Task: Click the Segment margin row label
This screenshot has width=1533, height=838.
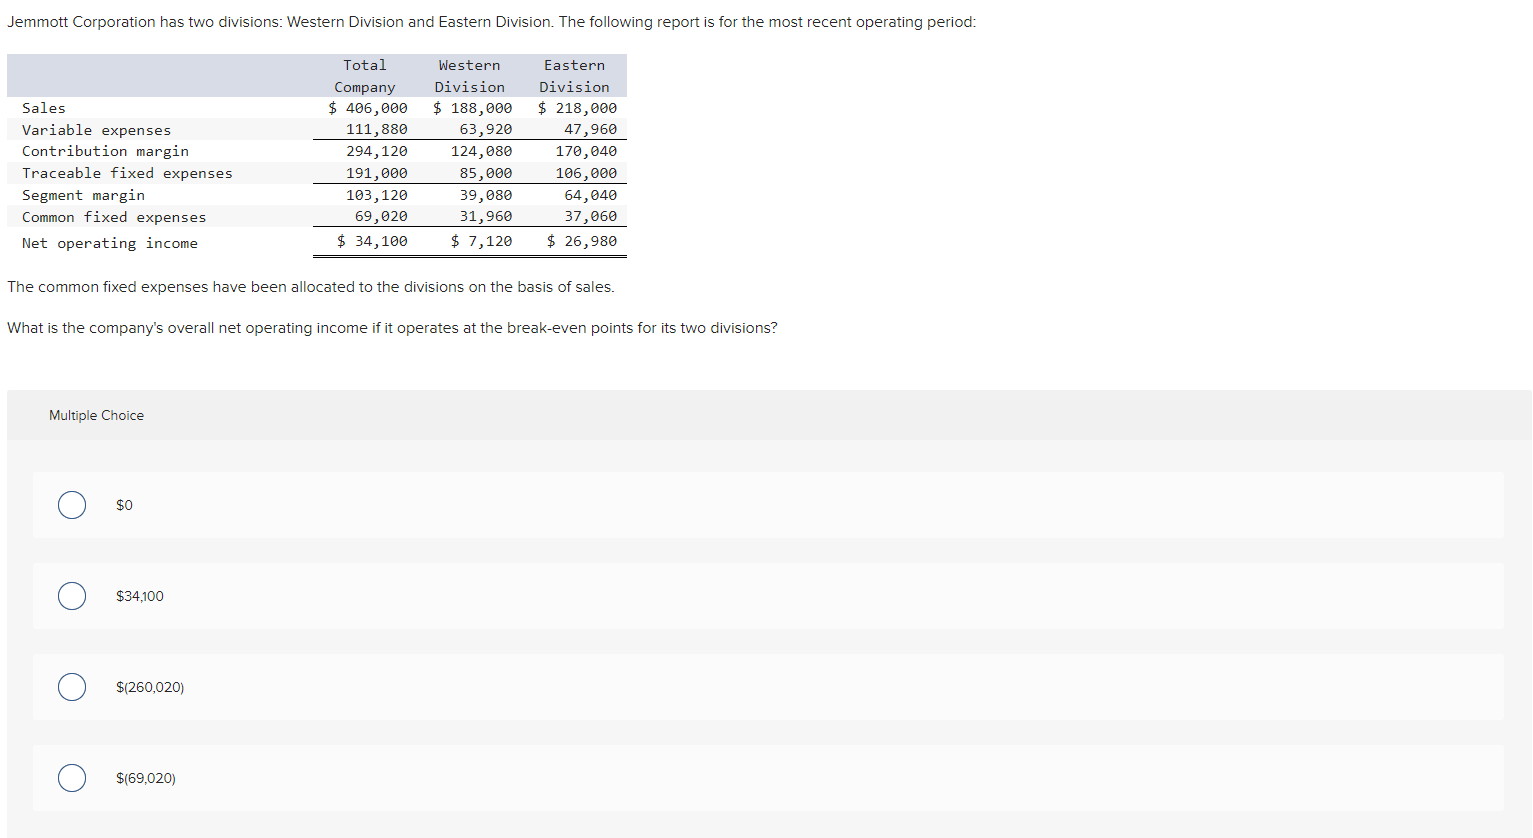Action: (83, 195)
